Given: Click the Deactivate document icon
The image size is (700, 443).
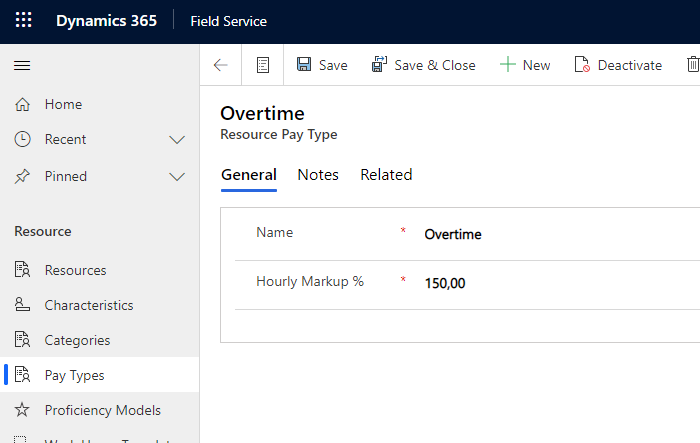Looking at the screenshot, I should click(x=582, y=64).
